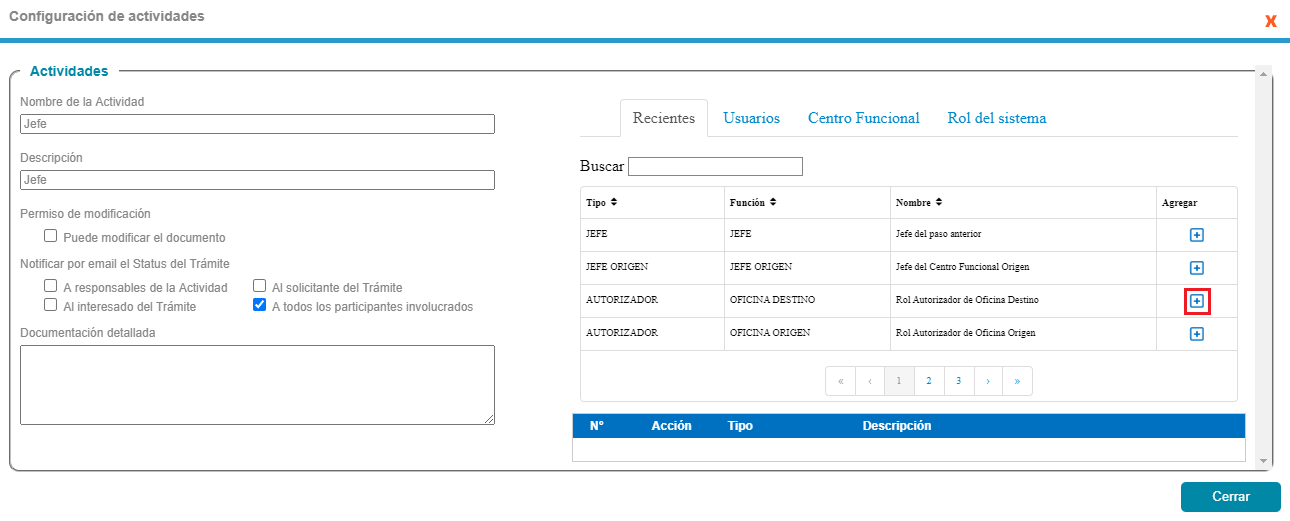Enable Puede modificar el documento checkbox
Image resolution: width=1290 pixels, height=521 pixels.
click(50, 237)
